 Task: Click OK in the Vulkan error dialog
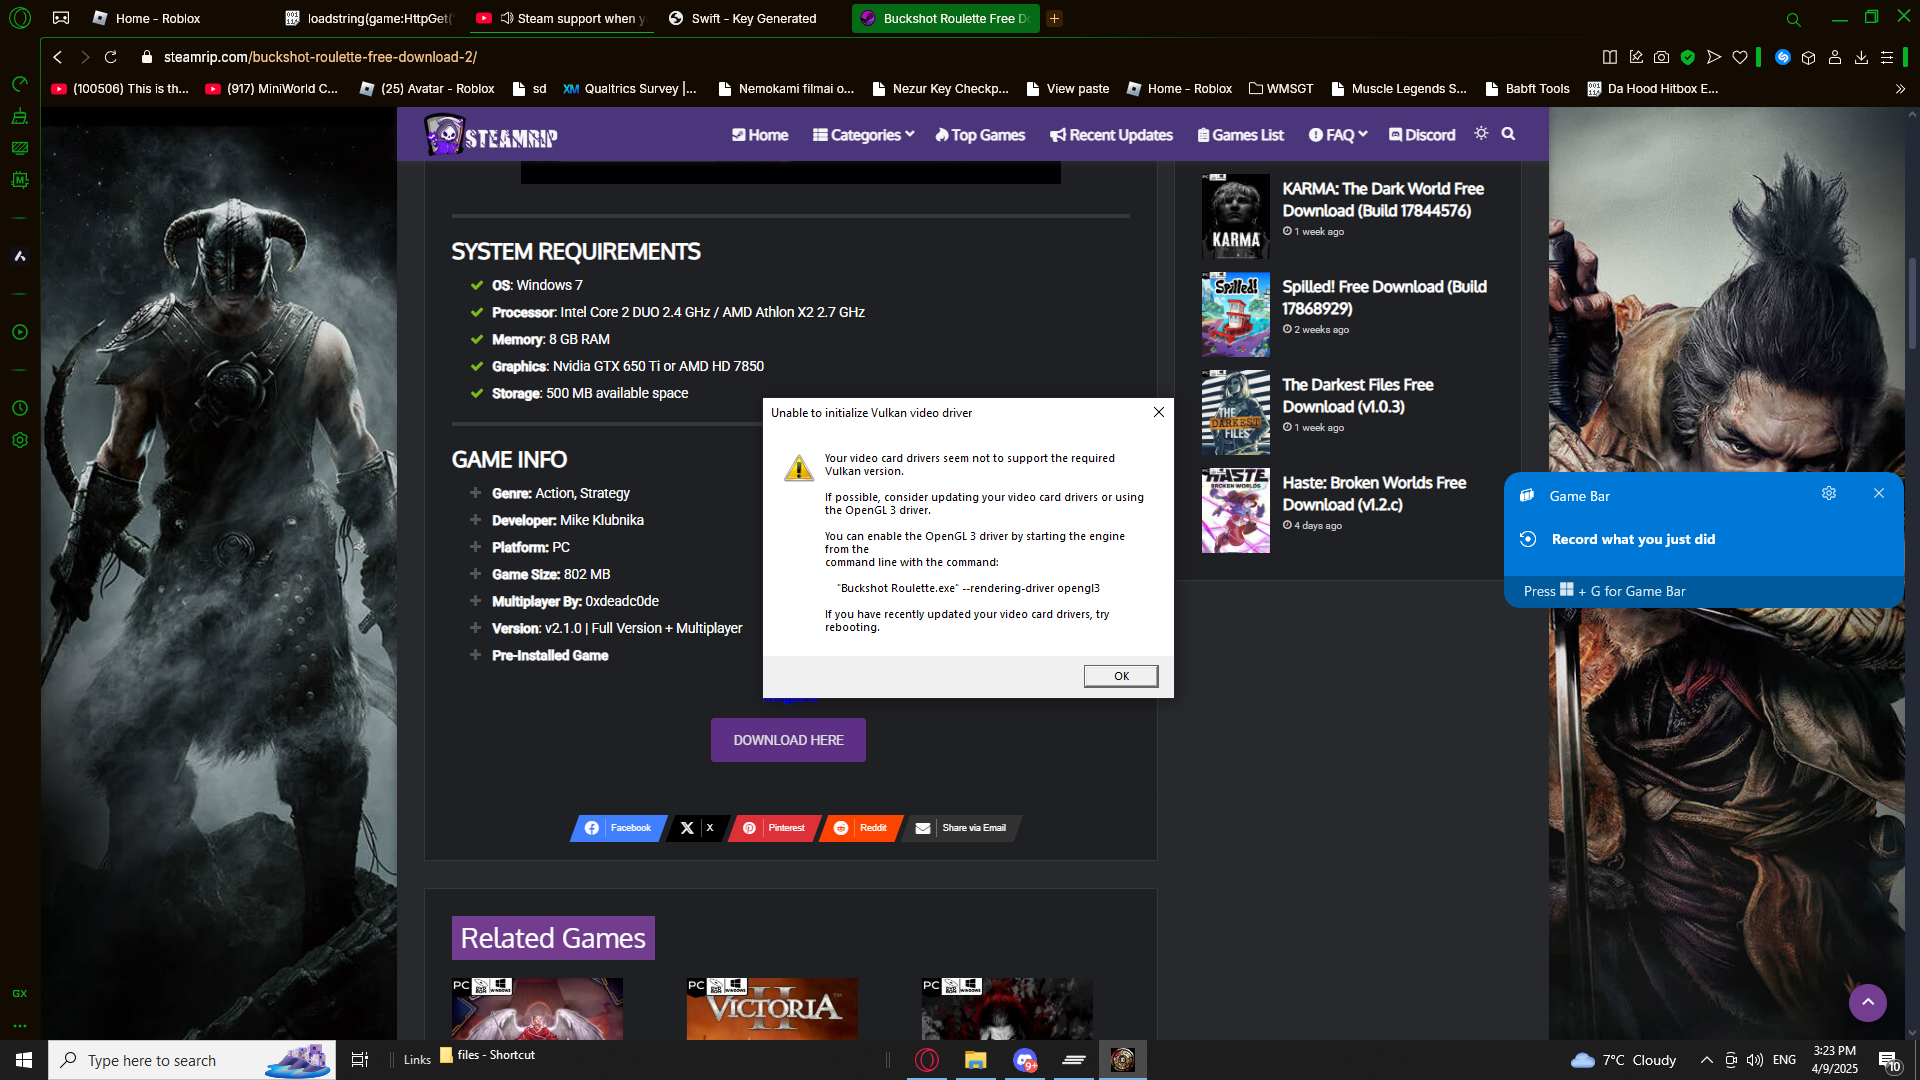(x=1121, y=676)
